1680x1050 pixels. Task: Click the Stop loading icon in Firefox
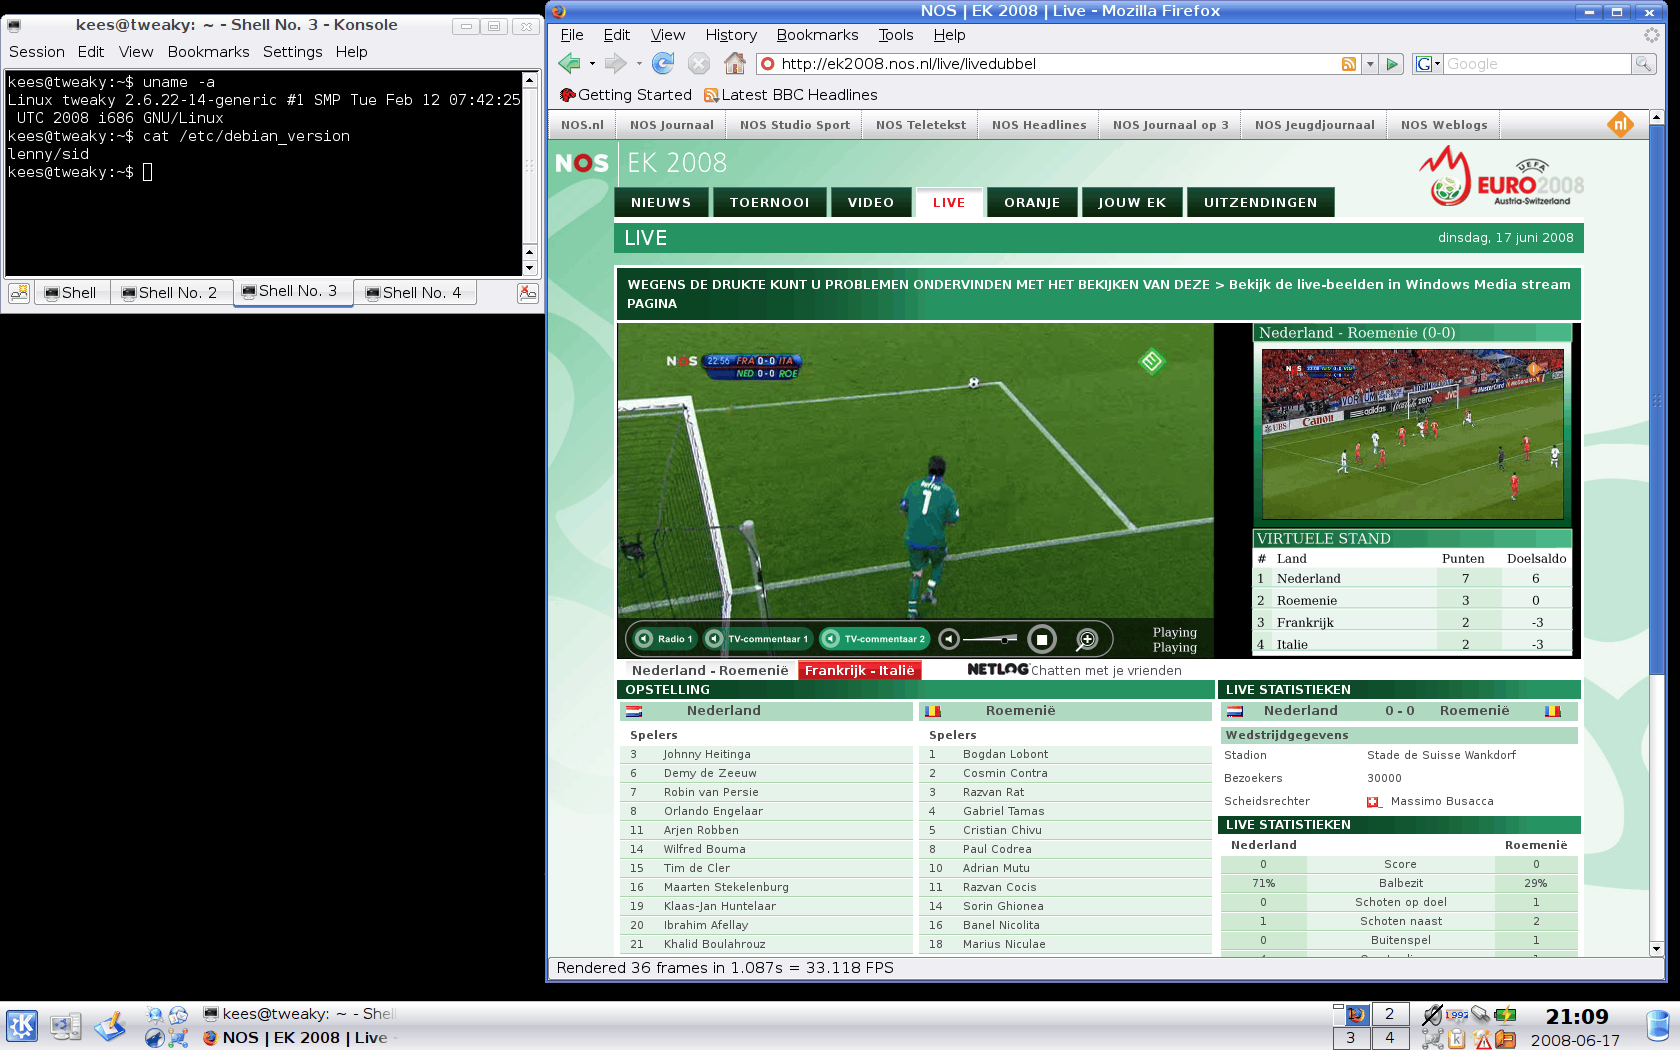(699, 63)
